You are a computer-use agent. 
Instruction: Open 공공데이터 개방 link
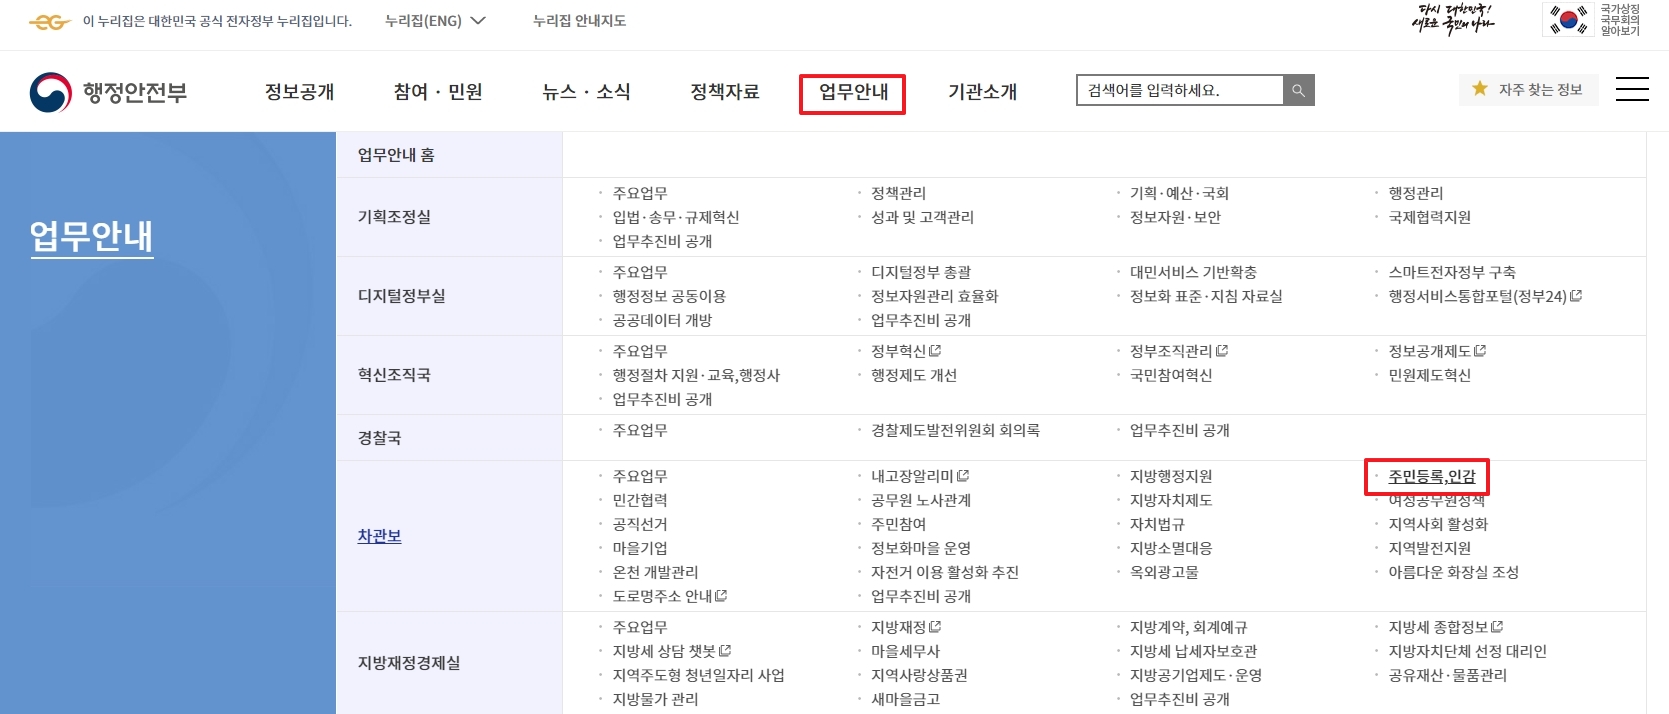(x=662, y=320)
